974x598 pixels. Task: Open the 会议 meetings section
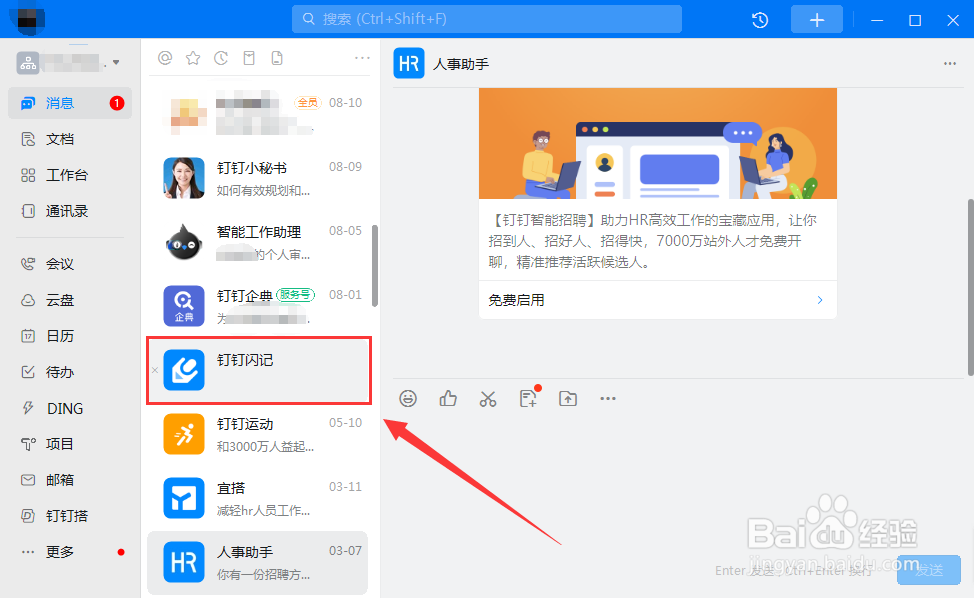point(70,264)
